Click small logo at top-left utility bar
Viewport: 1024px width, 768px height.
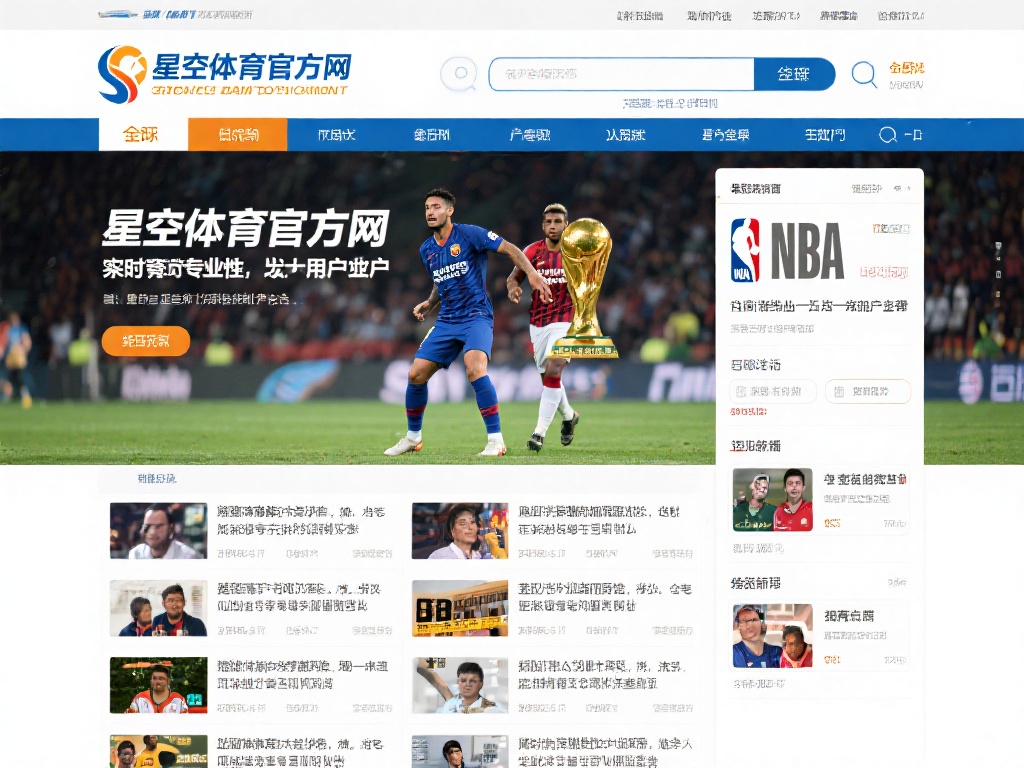[118, 15]
